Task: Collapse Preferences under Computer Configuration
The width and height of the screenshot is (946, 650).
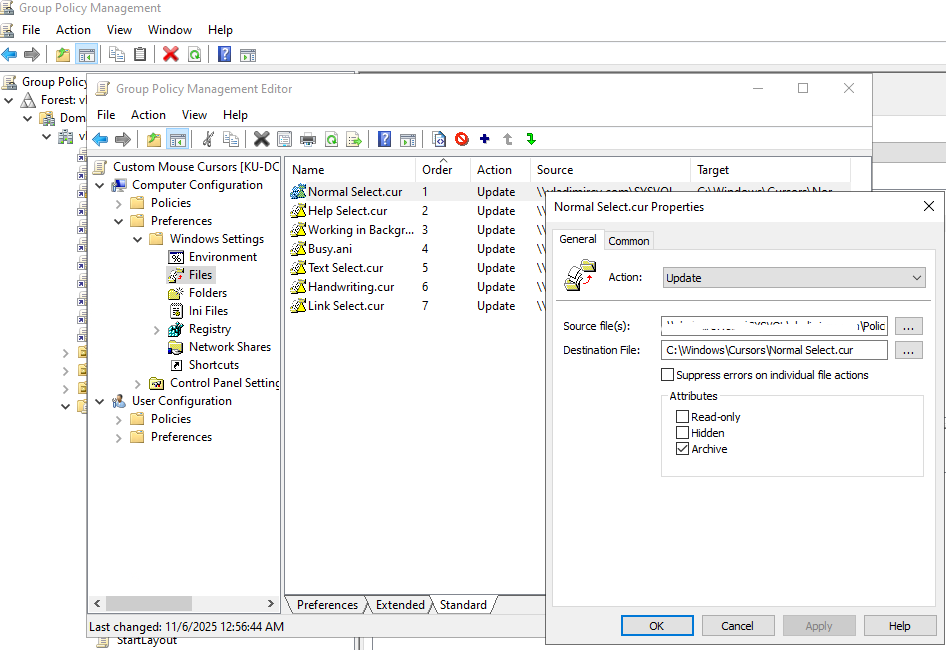Action: click(119, 221)
